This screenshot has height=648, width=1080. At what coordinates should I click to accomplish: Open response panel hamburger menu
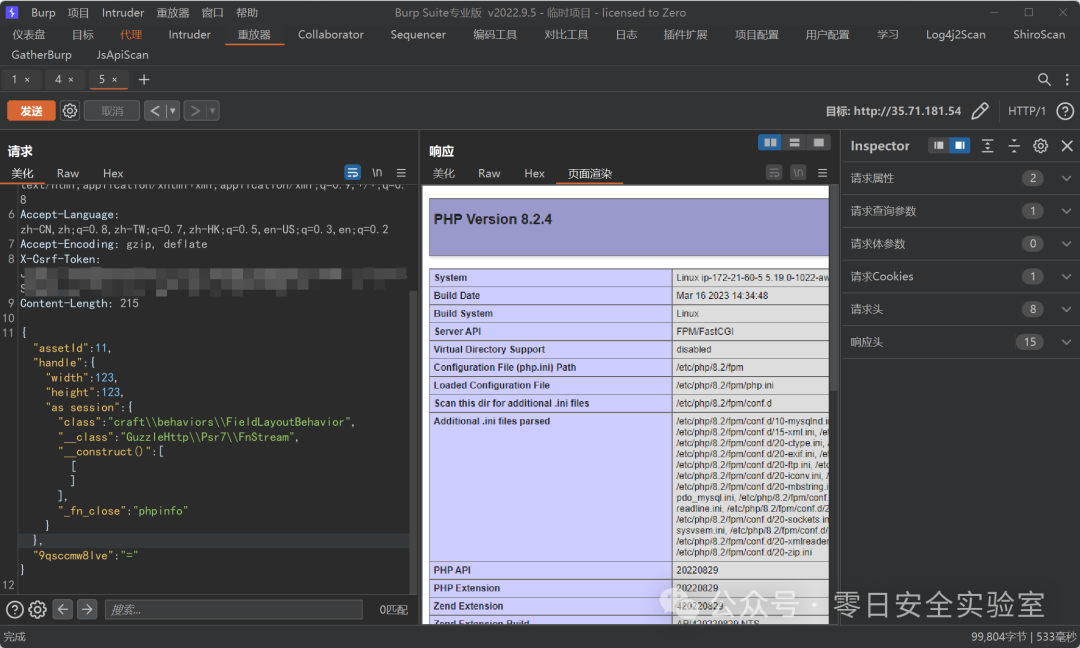pos(822,173)
